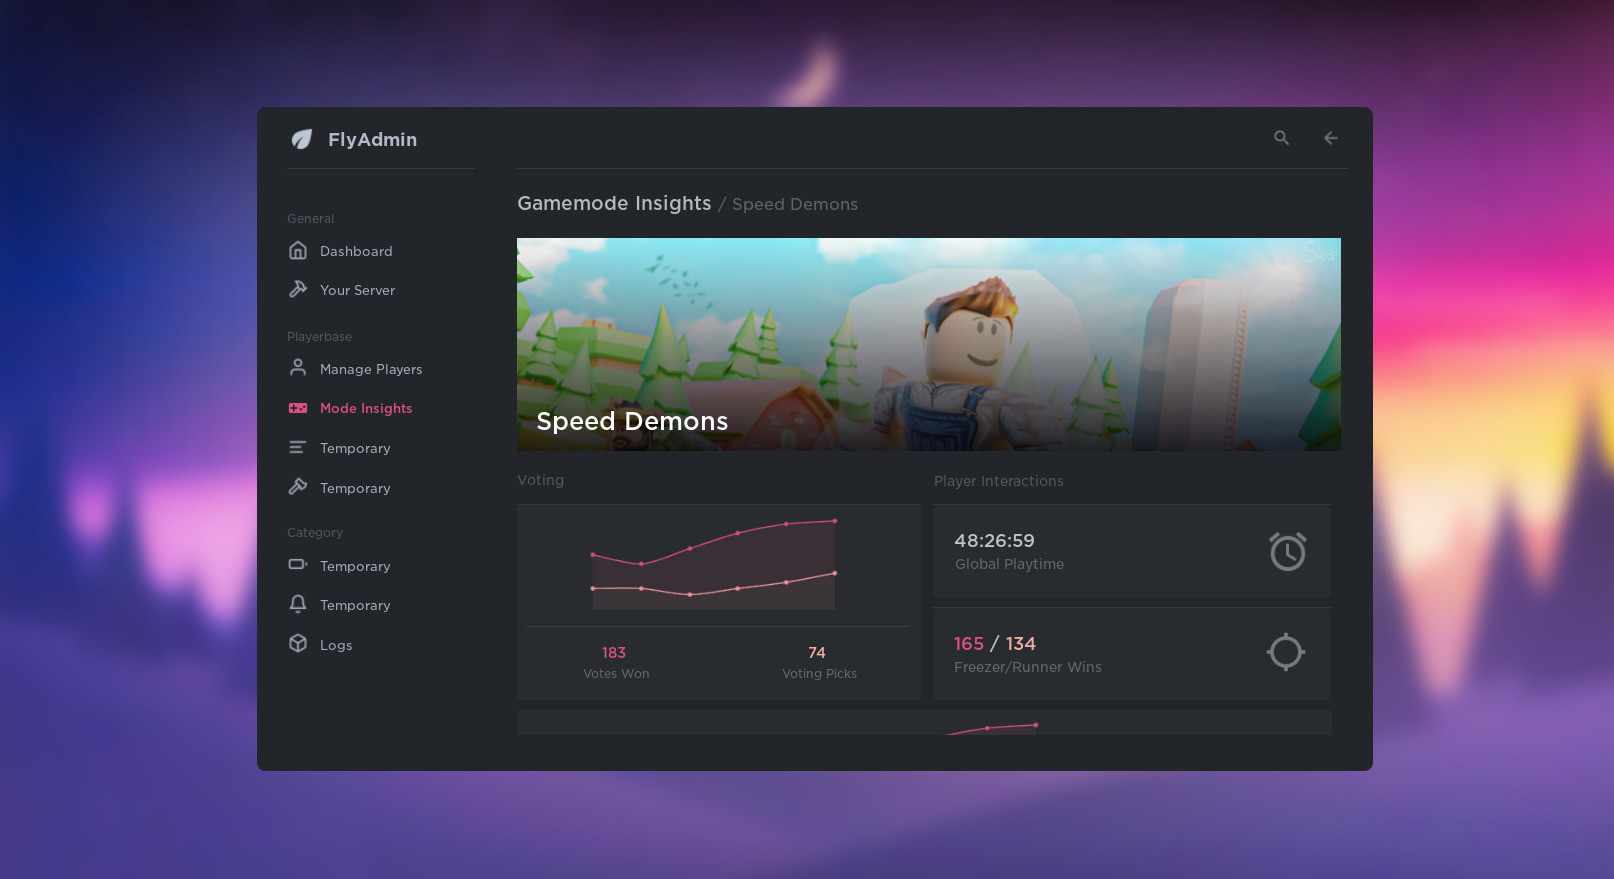Click the 48:26:59 Global Playtime value
The image size is (1614, 879).
coord(994,540)
